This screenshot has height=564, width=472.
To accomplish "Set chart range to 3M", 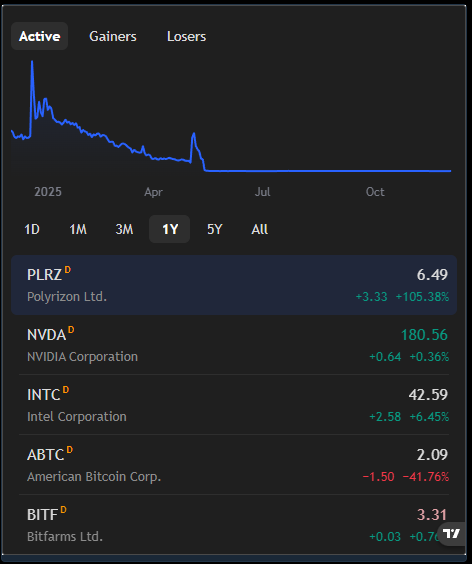I will pyautogui.click(x=124, y=229).
